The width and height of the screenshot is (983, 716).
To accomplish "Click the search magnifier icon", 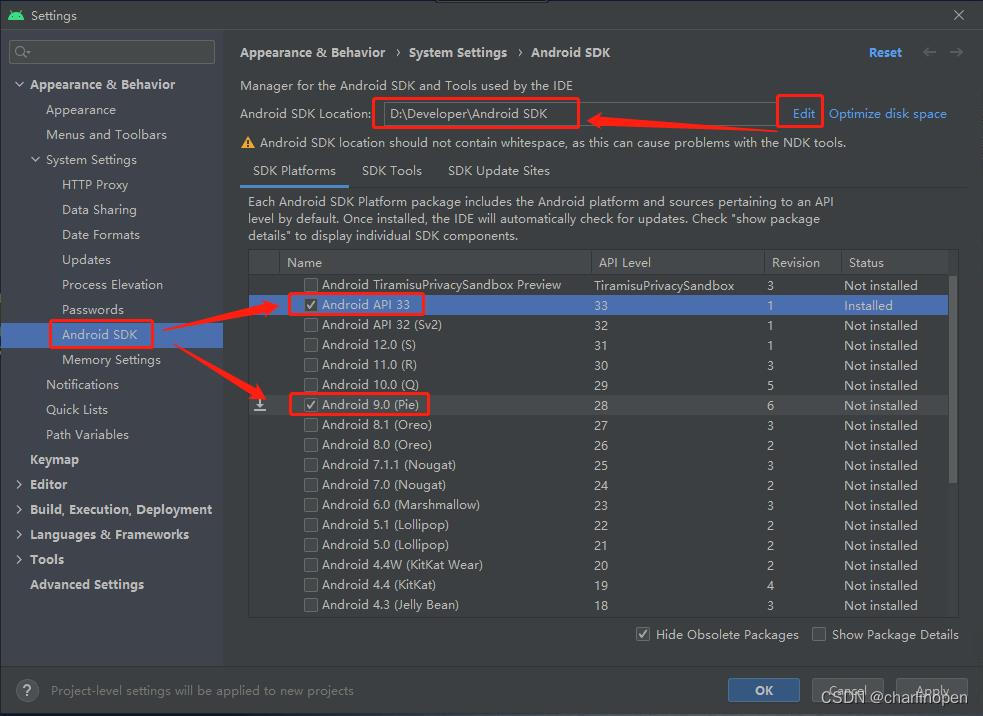I will (x=23, y=52).
